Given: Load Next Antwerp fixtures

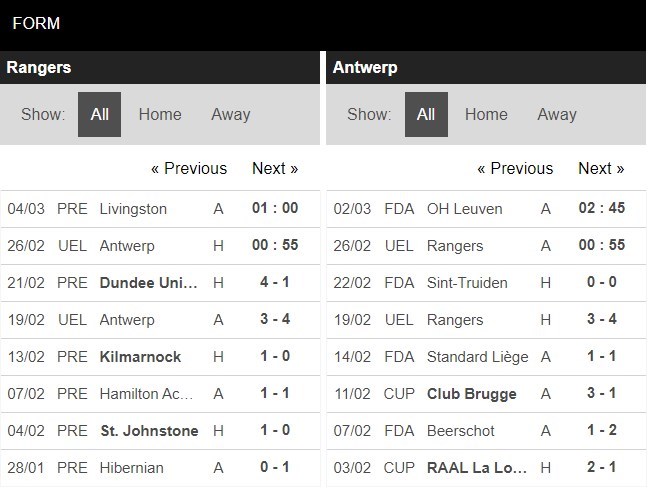Looking at the screenshot, I should [x=601, y=168].
